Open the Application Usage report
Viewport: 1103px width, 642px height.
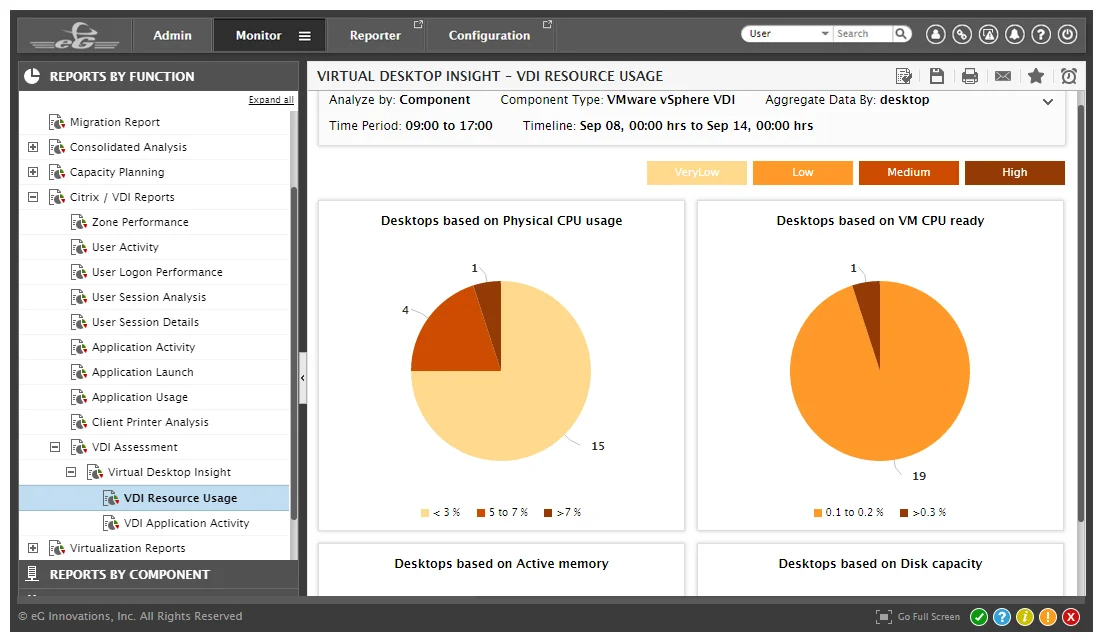click(x=139, y=397)
